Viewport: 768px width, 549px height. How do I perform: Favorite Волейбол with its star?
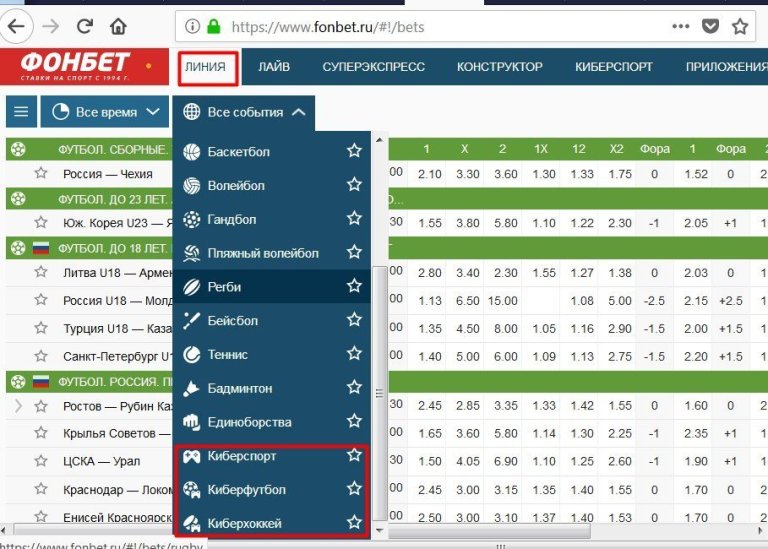click(x=354, y=185)
